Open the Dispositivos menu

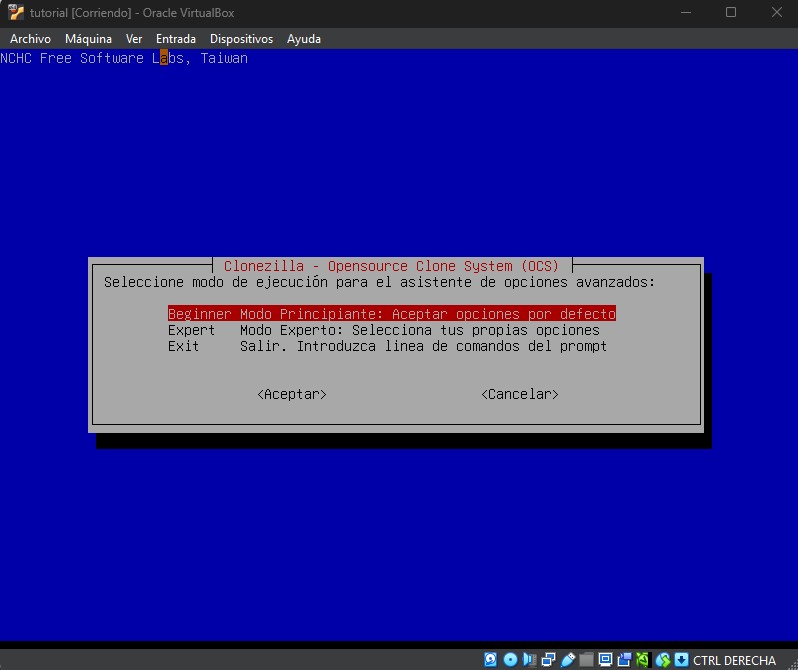(x=241, y=39)
